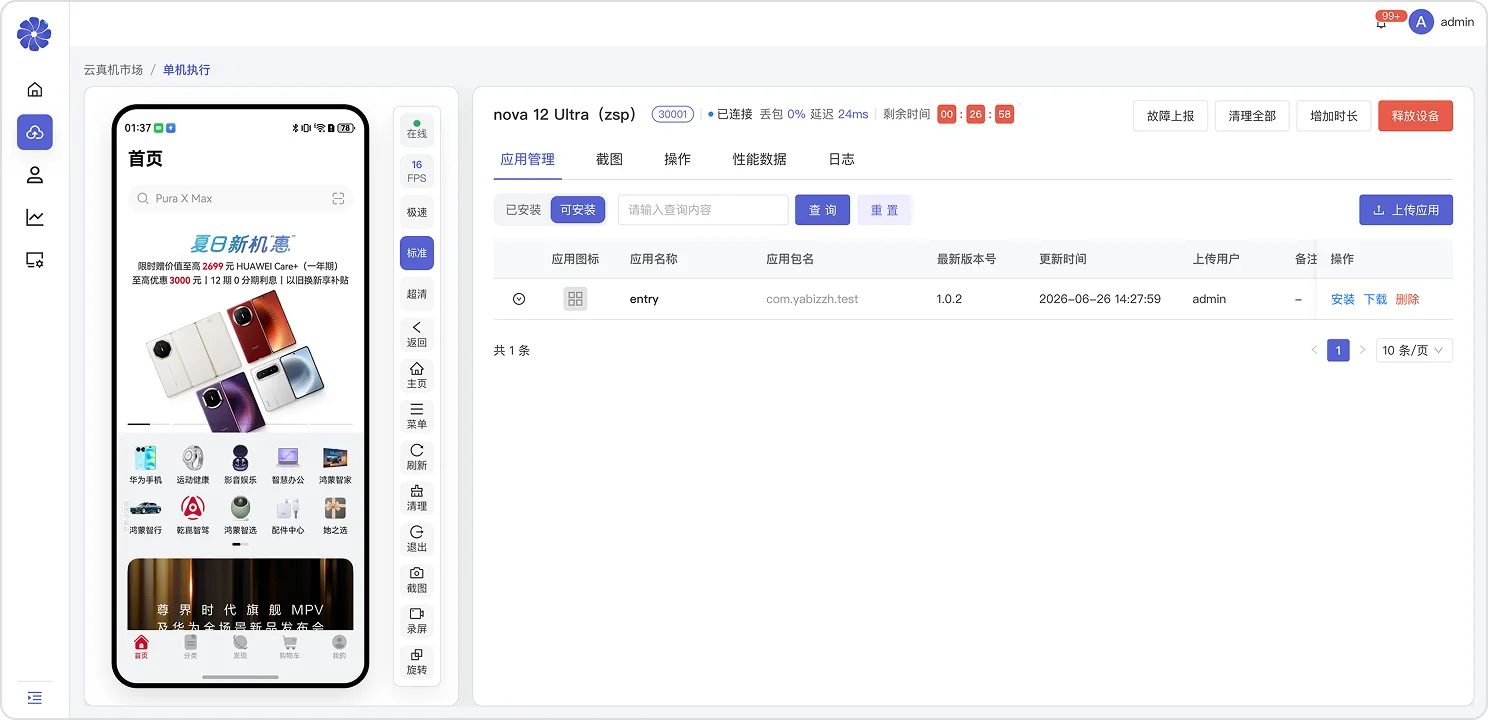Click the 返回 back control
This screenshot has width=1488, height=720.
(x=417, y=334)
